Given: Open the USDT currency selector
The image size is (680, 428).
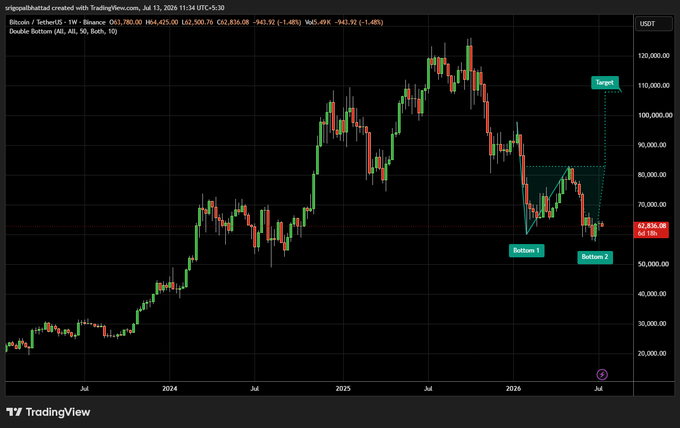Looking at the screenshot, I should point(654,23).
